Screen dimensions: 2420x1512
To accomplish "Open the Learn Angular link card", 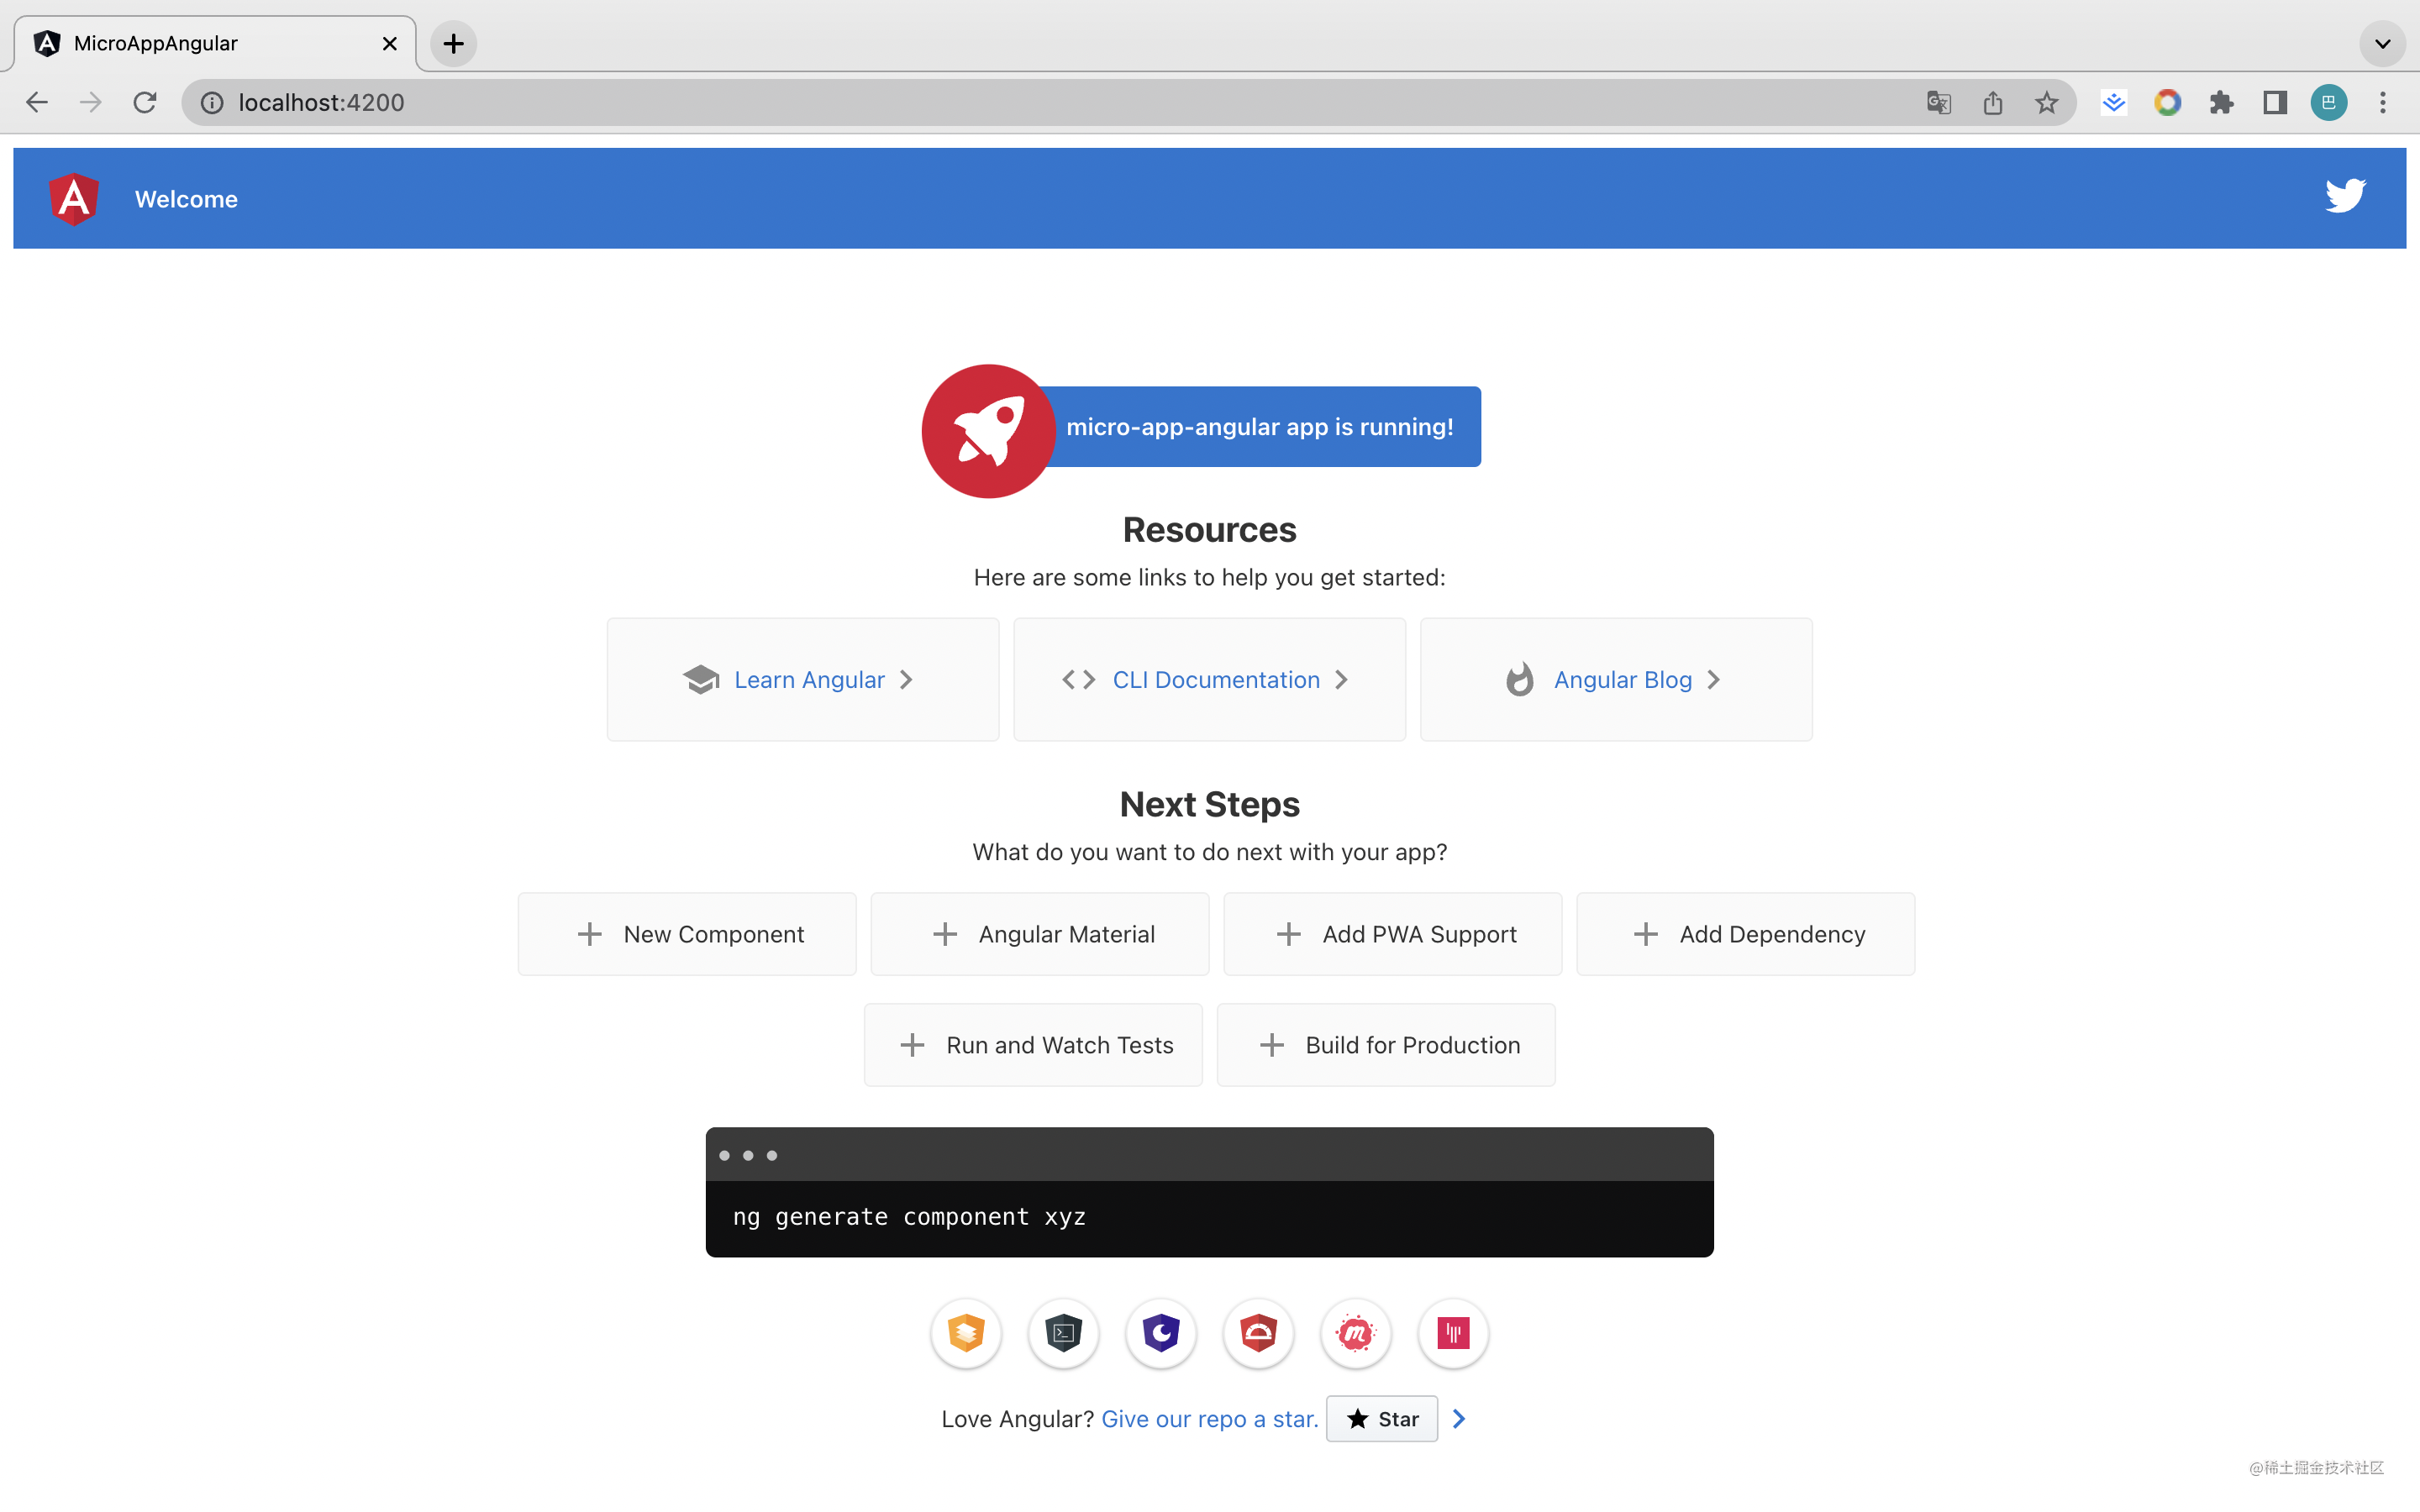I will pos(802,680).
